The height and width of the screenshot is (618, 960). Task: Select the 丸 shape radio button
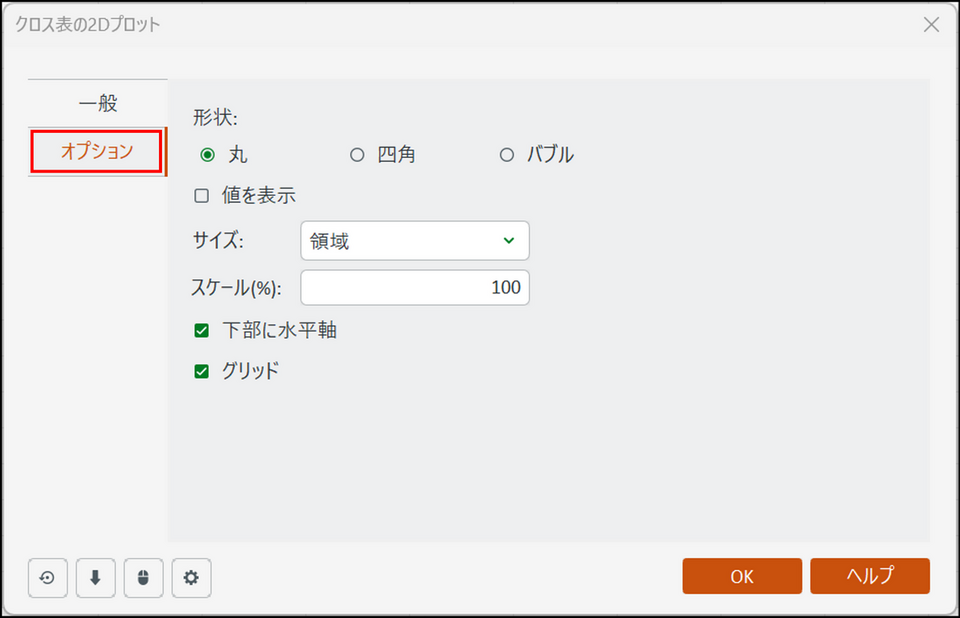point(208,155)
